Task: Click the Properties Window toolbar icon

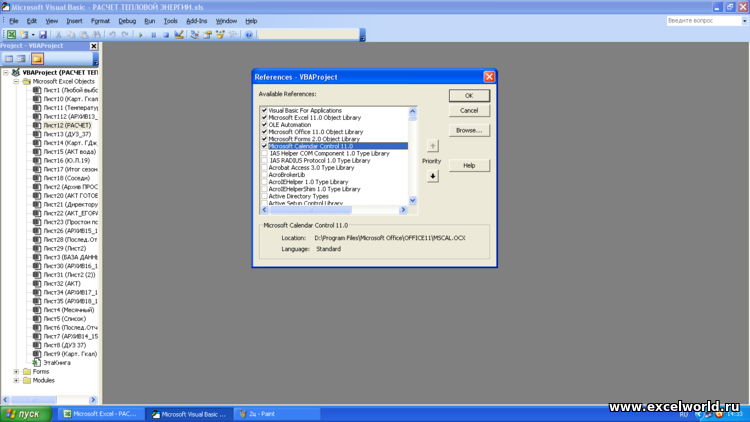Action: [208, 34]
